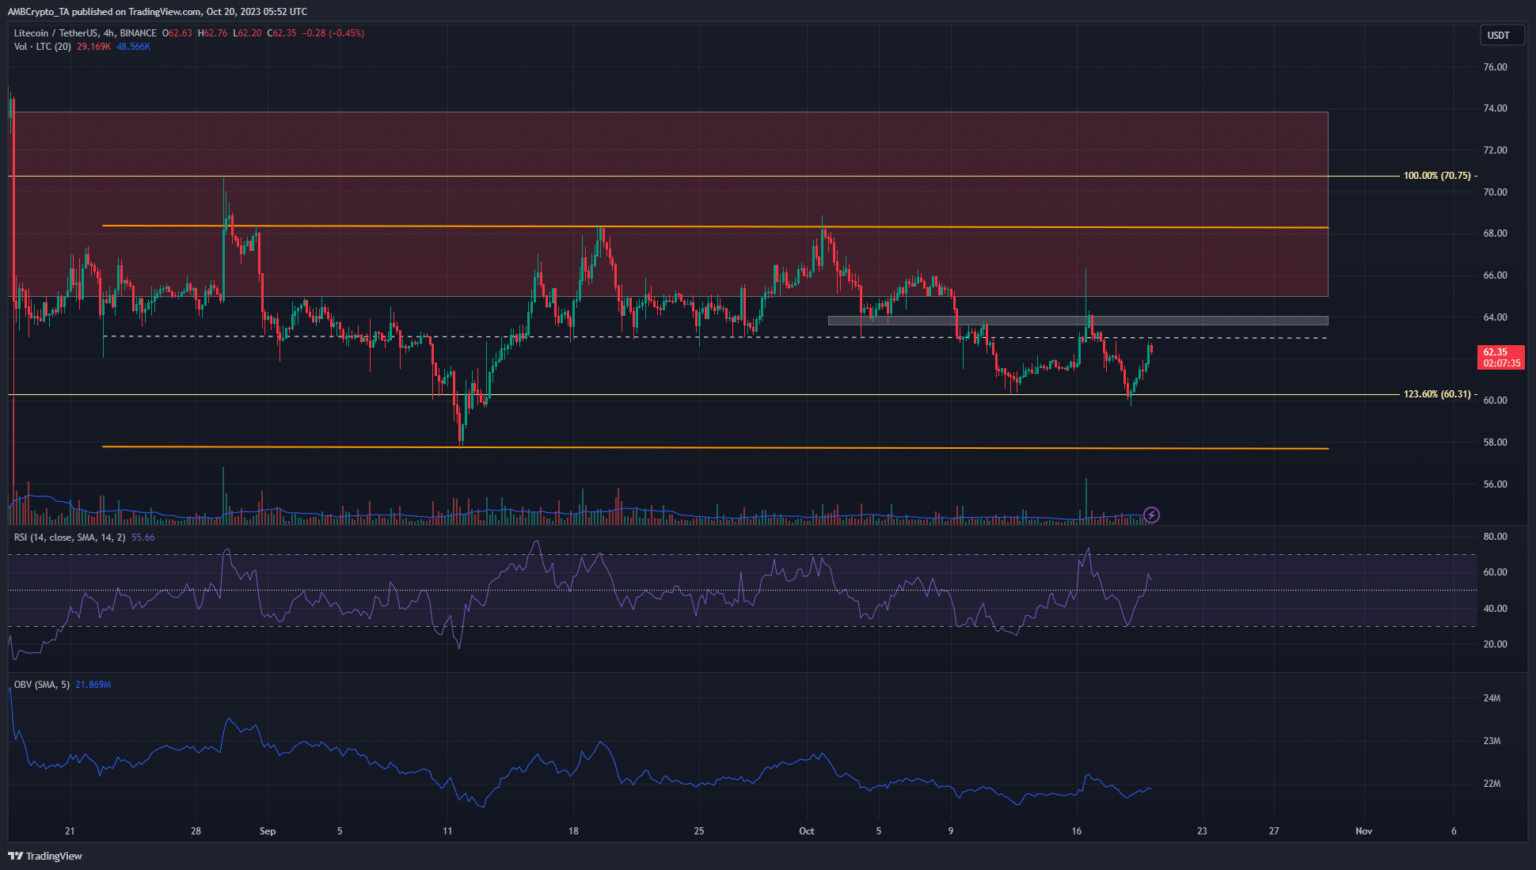The image size is (1536, 870).
Task: Click the 'Sep' date on time axis
Action: pyautogui.click(x=267, y=831)
